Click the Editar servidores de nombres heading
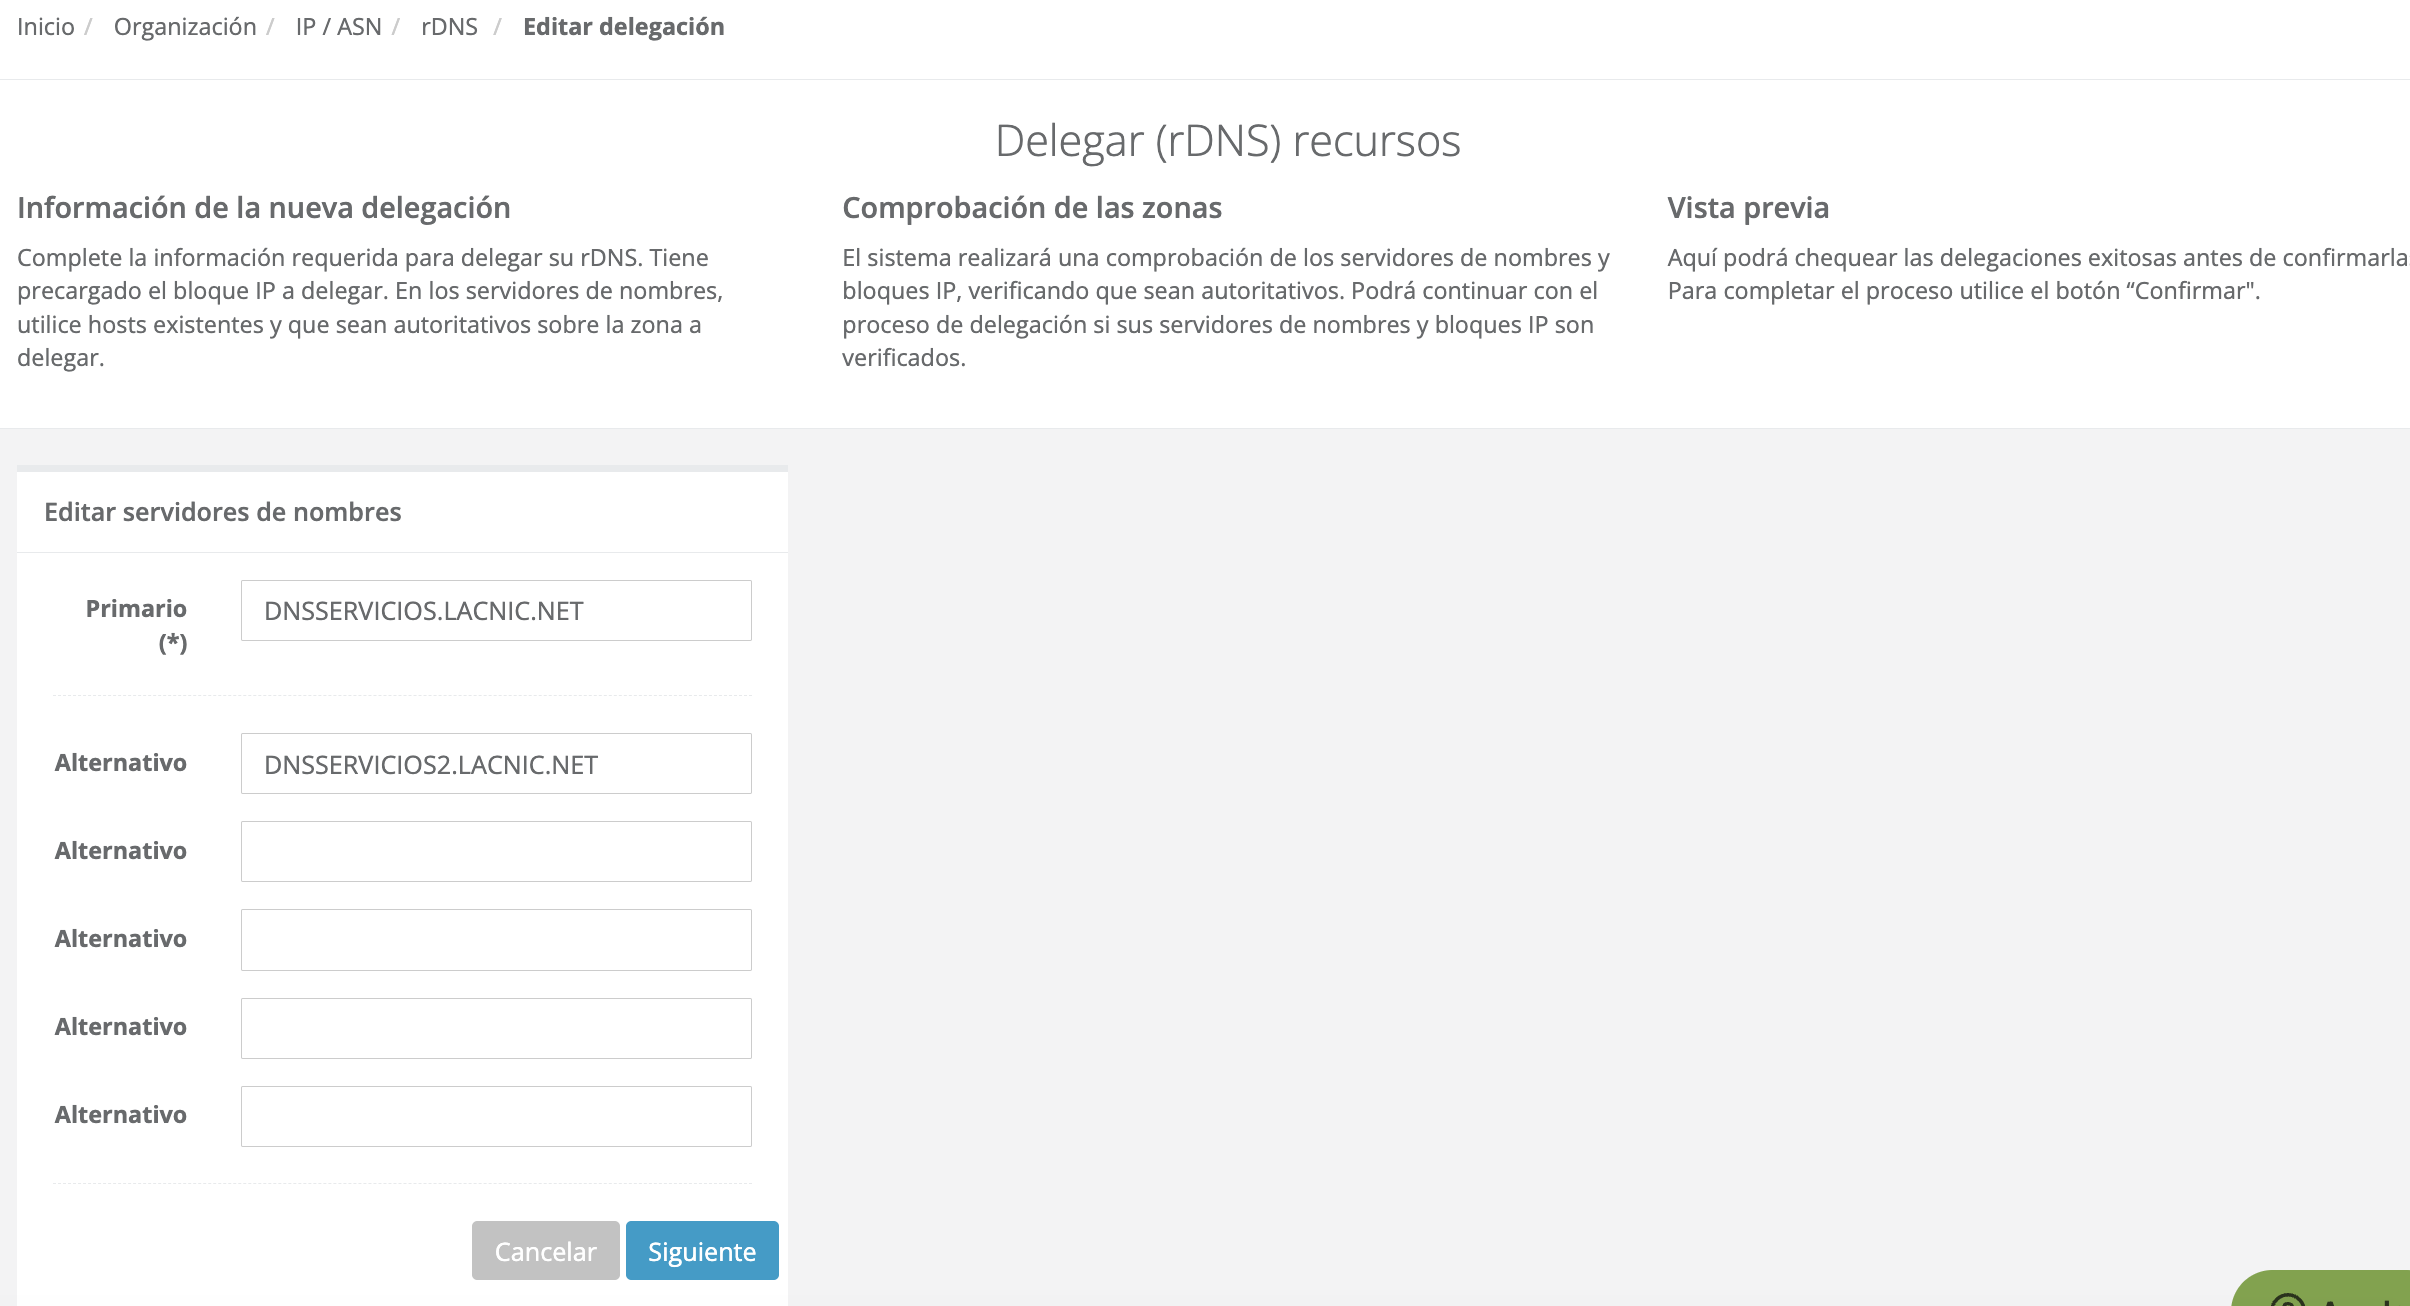The height and width of the screenshot is (1306, 2410). pos(223,512)
